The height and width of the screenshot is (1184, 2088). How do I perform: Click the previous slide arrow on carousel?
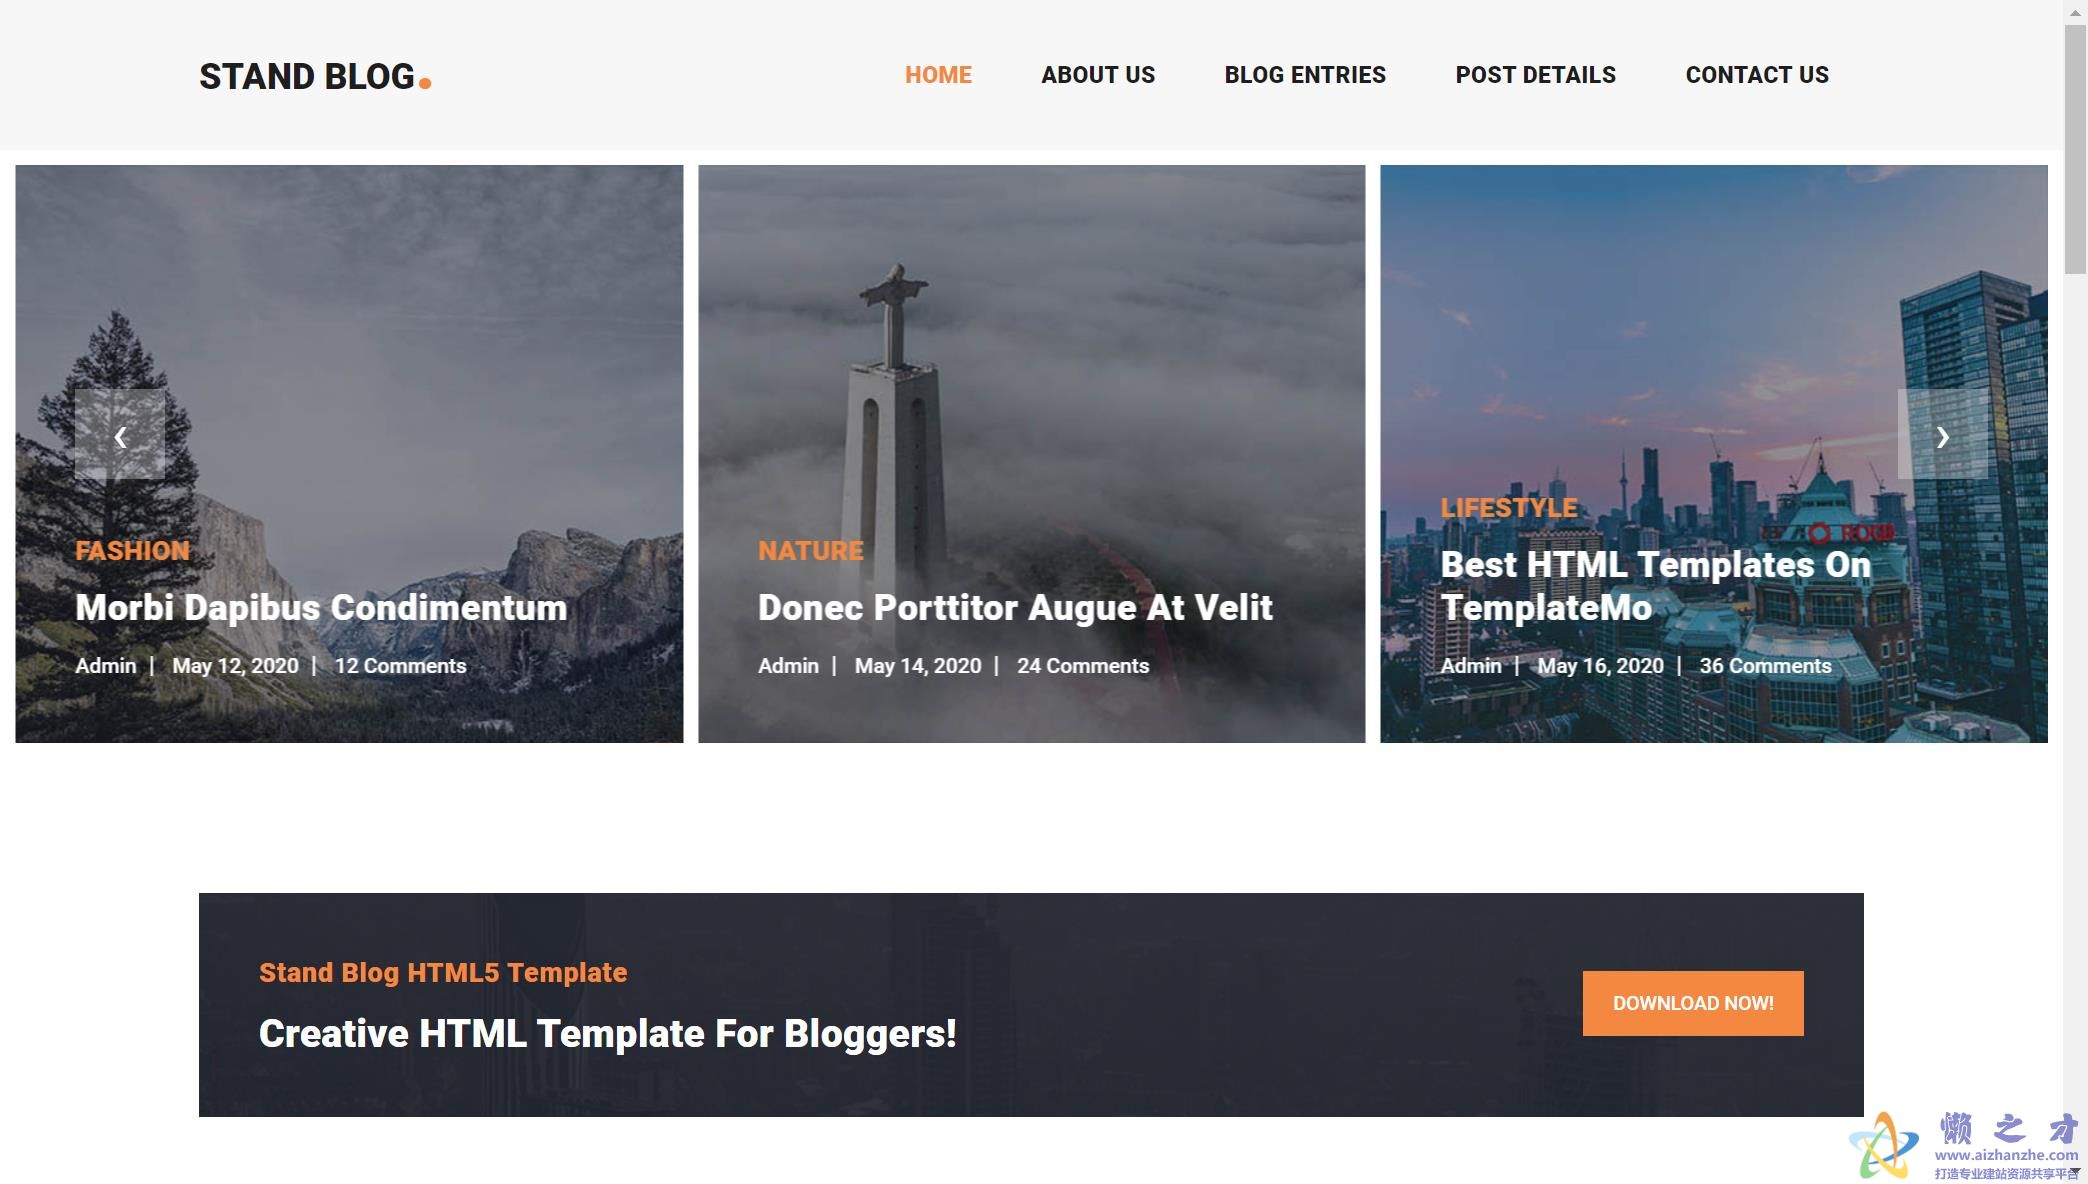(120, 434)
